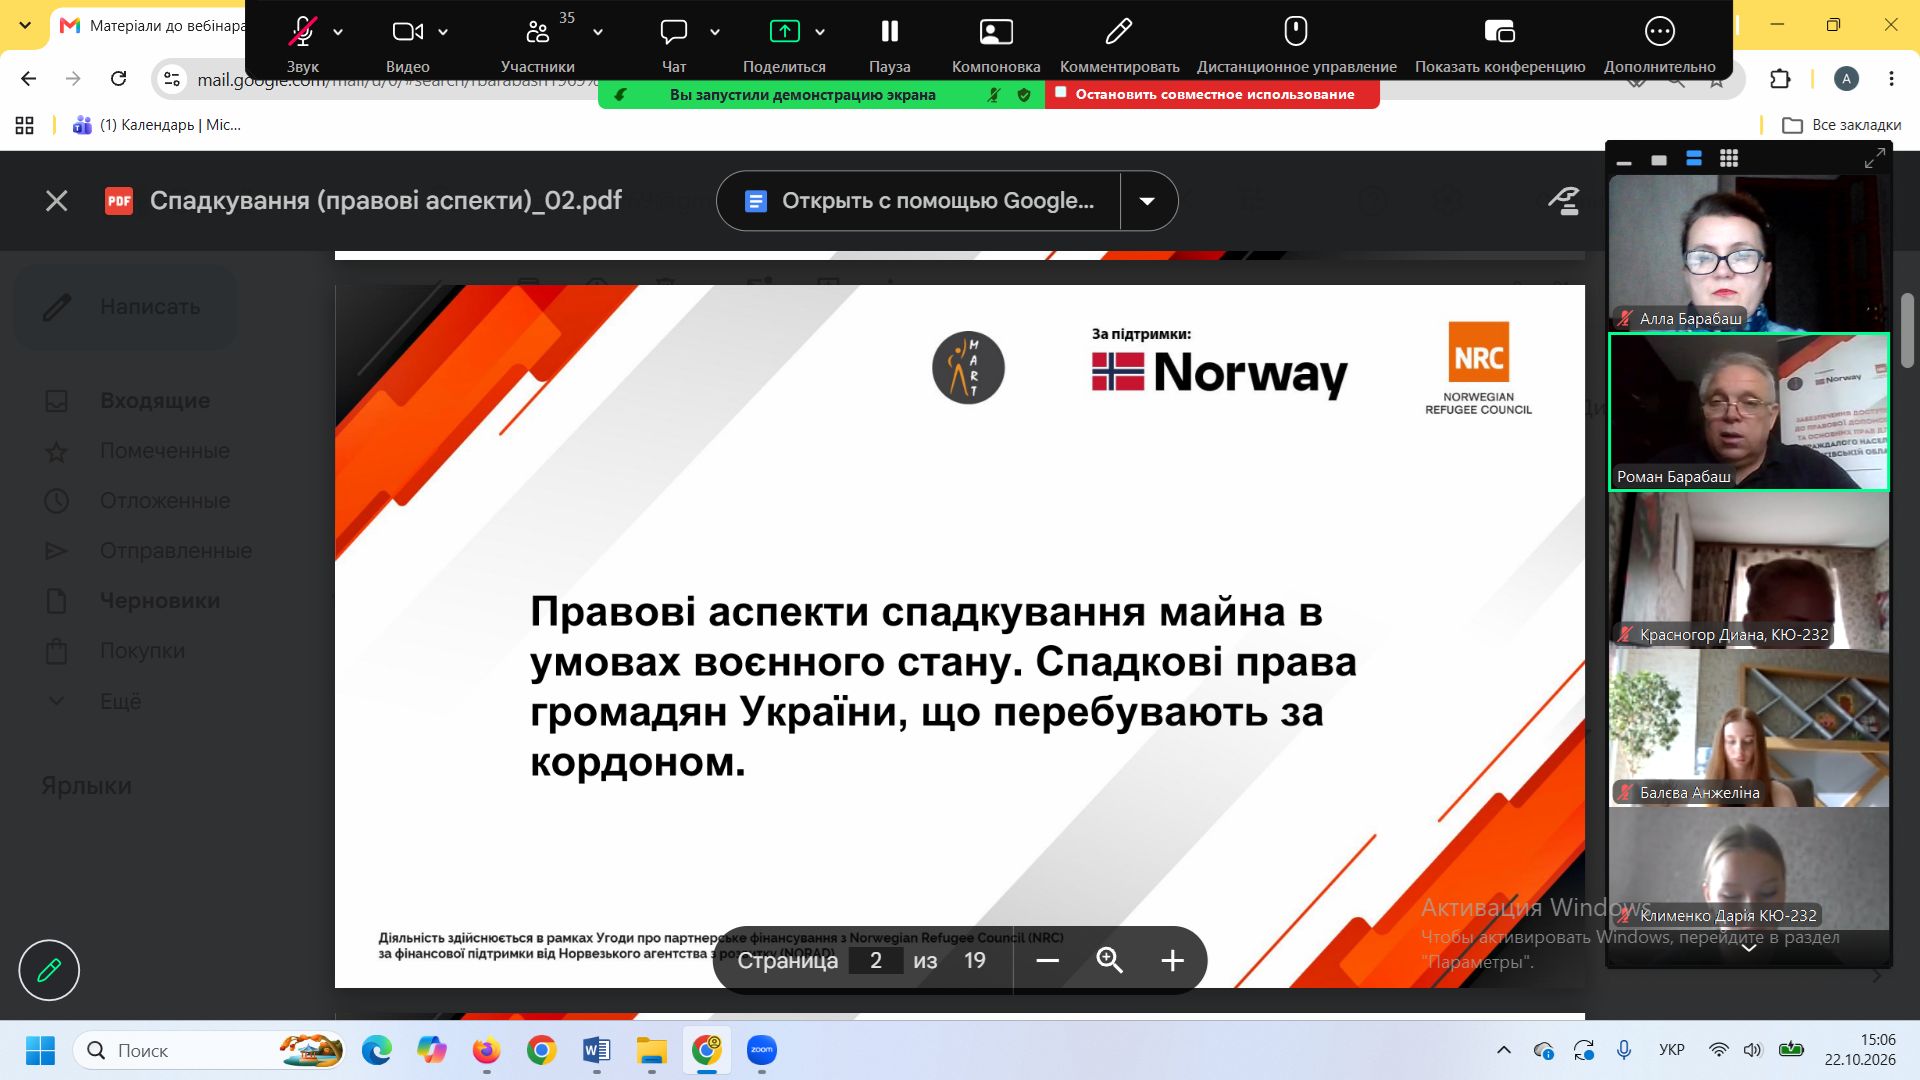Click Открыть с помощью Google button

[x=919, y=201]
